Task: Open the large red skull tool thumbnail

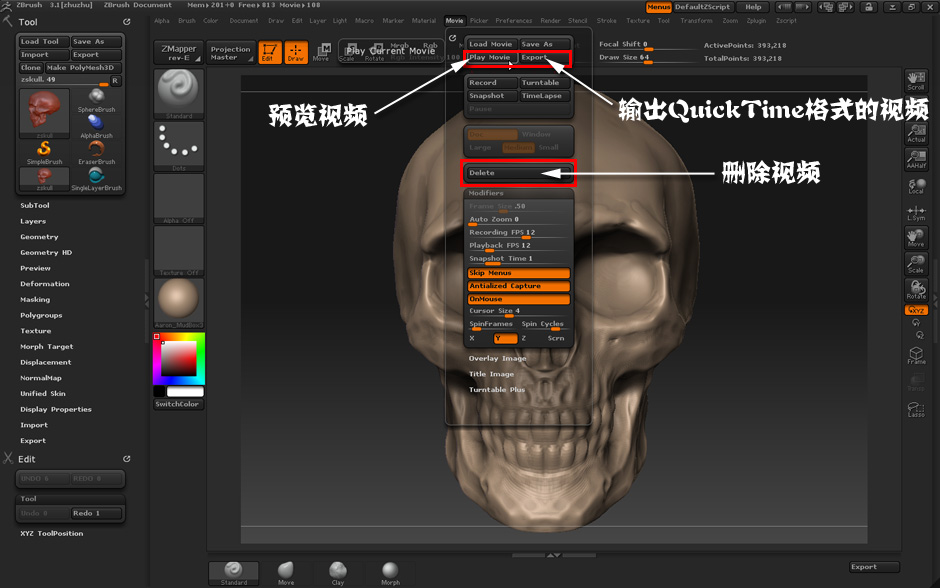Action: click(44, 113)
